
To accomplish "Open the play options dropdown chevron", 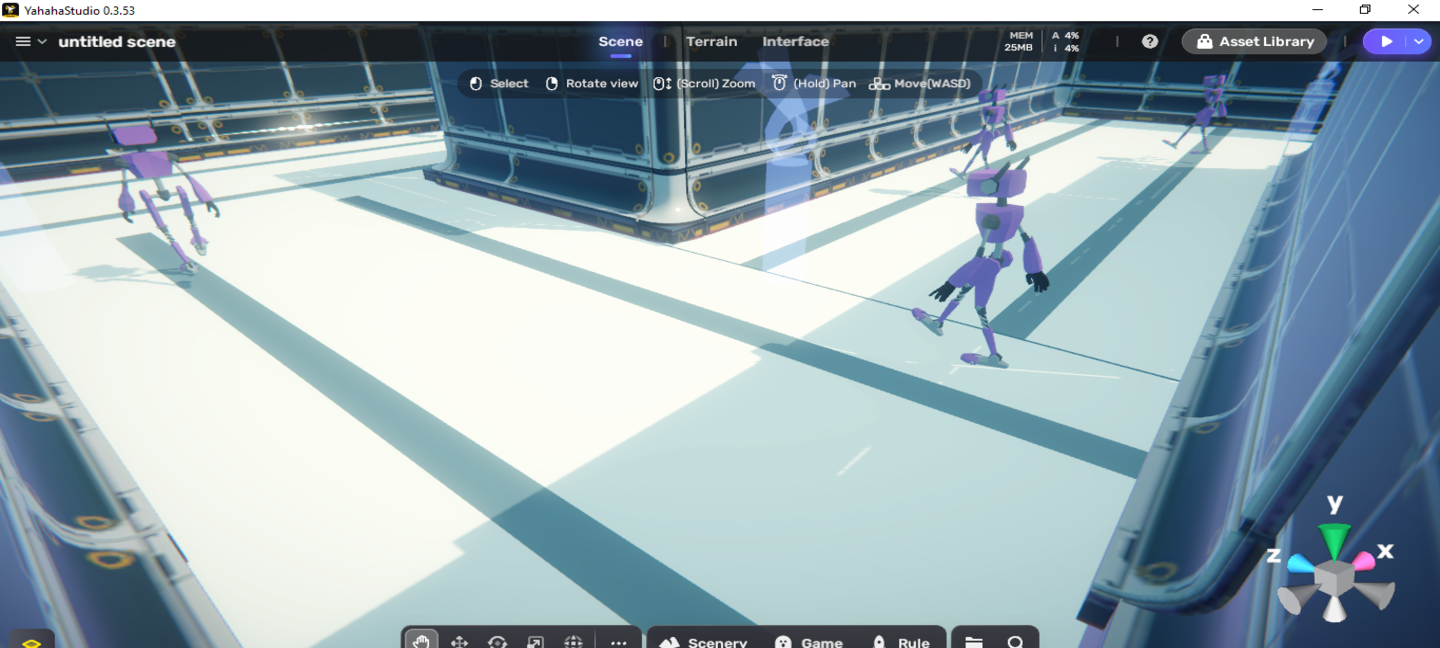I will (x=1417, y=41).
